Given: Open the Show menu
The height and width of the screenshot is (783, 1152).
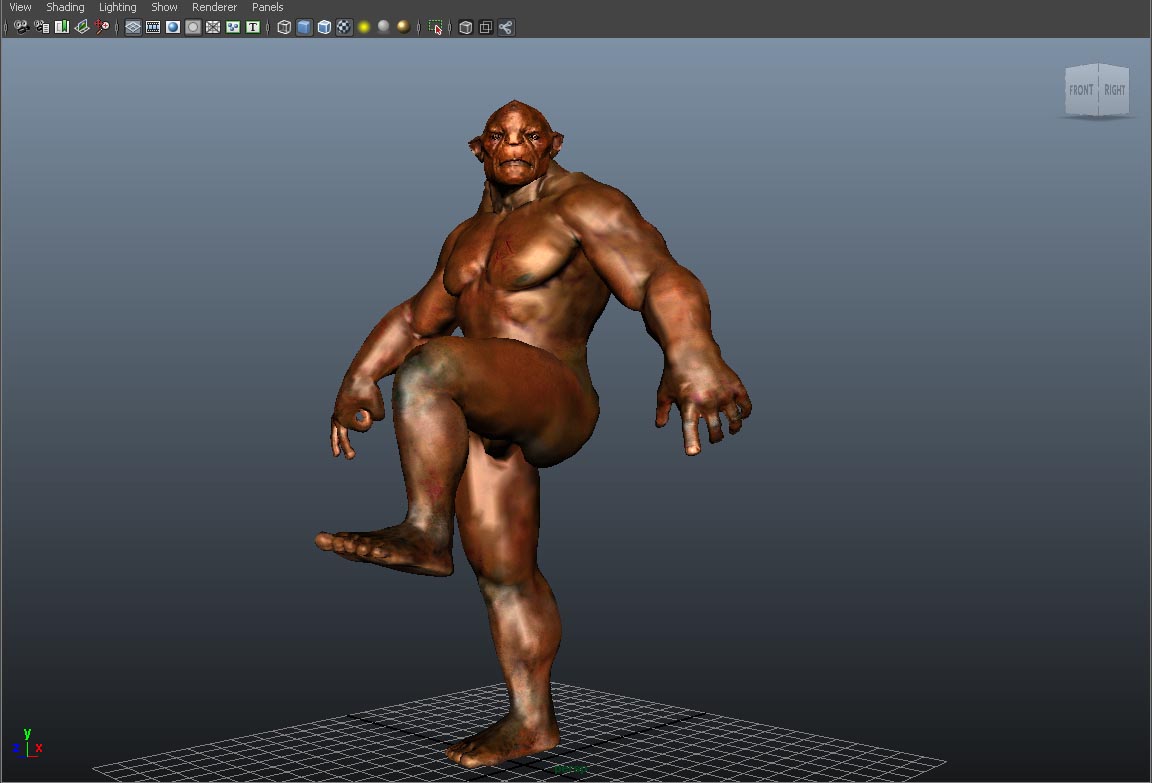Looking at the screenshot, I should pos(164,7).
